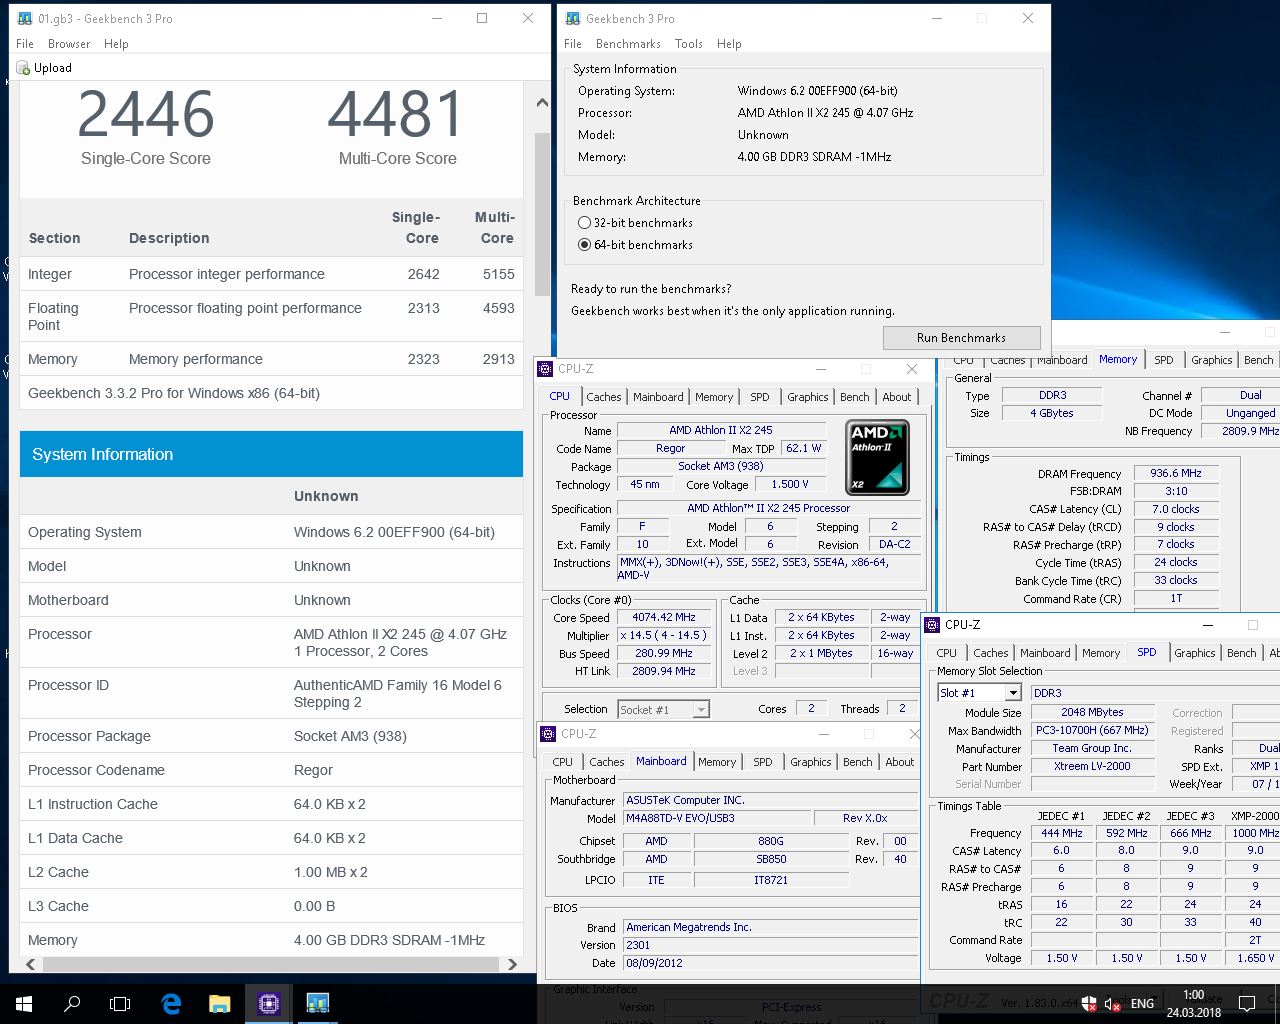The image size is (1280, 1024).
Task: Open File Explorer from the taskbar
Action: click(219, 1003)
